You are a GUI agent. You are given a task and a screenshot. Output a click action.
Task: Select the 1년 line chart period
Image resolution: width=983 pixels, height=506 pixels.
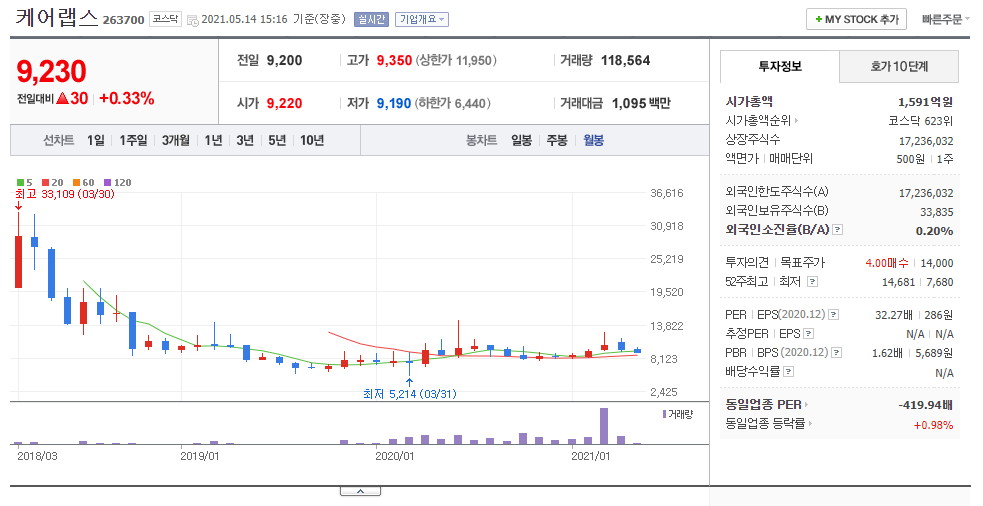[213, 140]
